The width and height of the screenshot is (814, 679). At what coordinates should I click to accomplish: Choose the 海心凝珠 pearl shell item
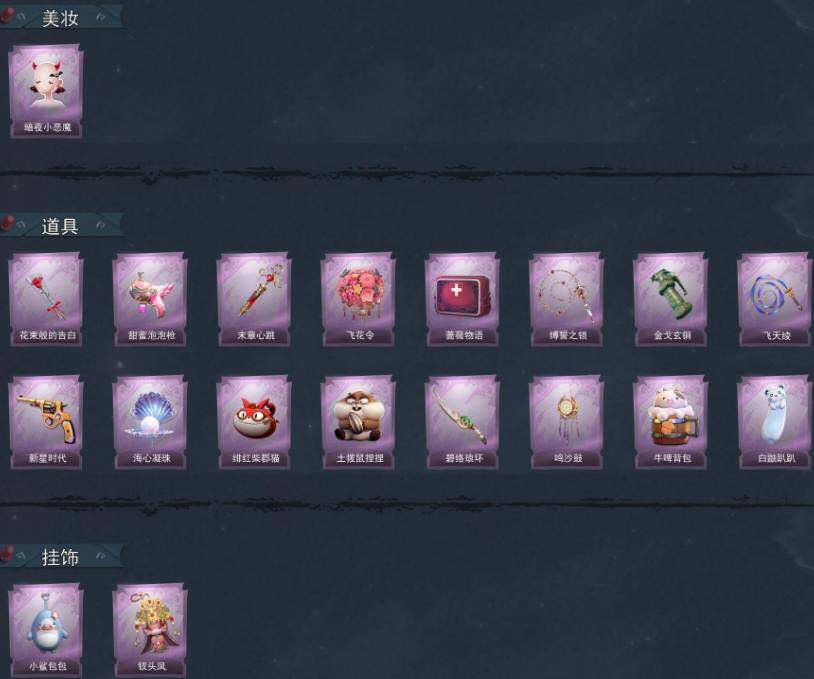pos(151,423)
